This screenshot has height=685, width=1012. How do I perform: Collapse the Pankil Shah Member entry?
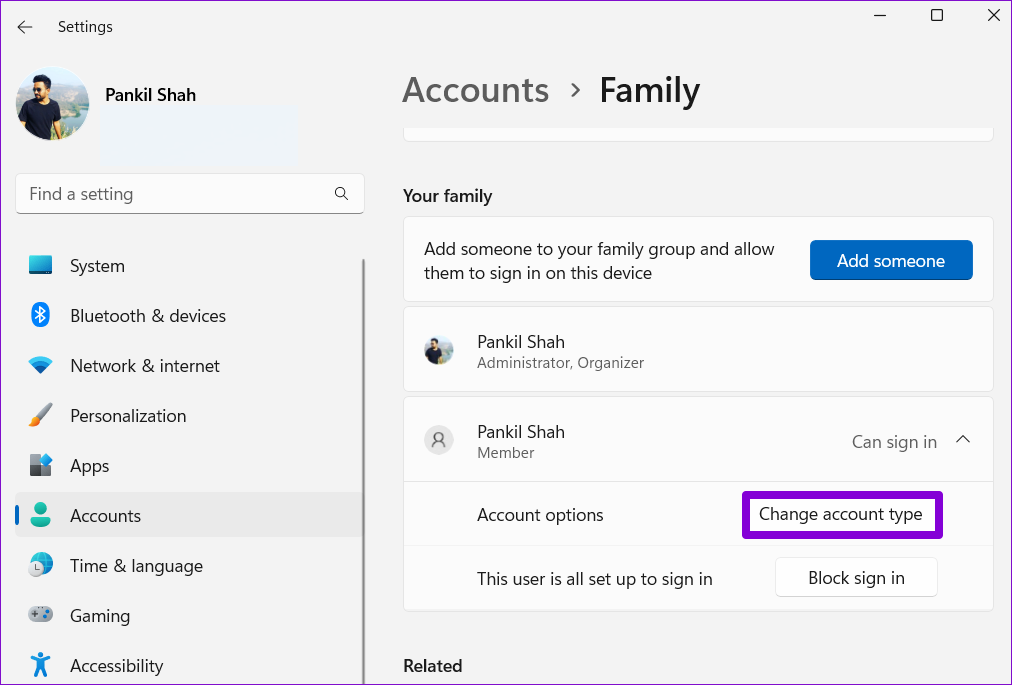tap(963, 440)
